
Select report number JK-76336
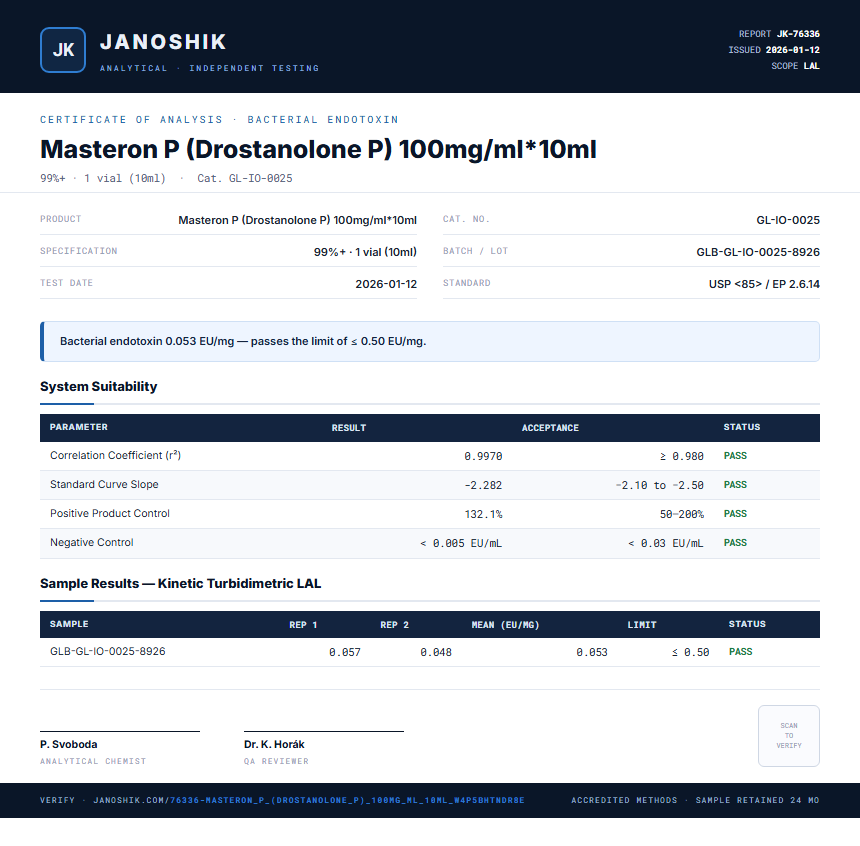[798, 34]
